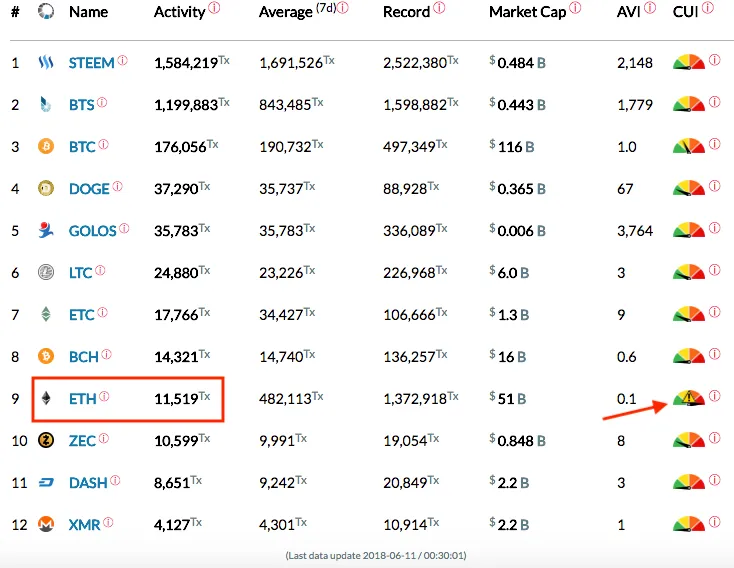Image resolution: width=734 pixels, height=568 pixels.
Task: Click the Monero logo icon
Action: pos(46,524)
